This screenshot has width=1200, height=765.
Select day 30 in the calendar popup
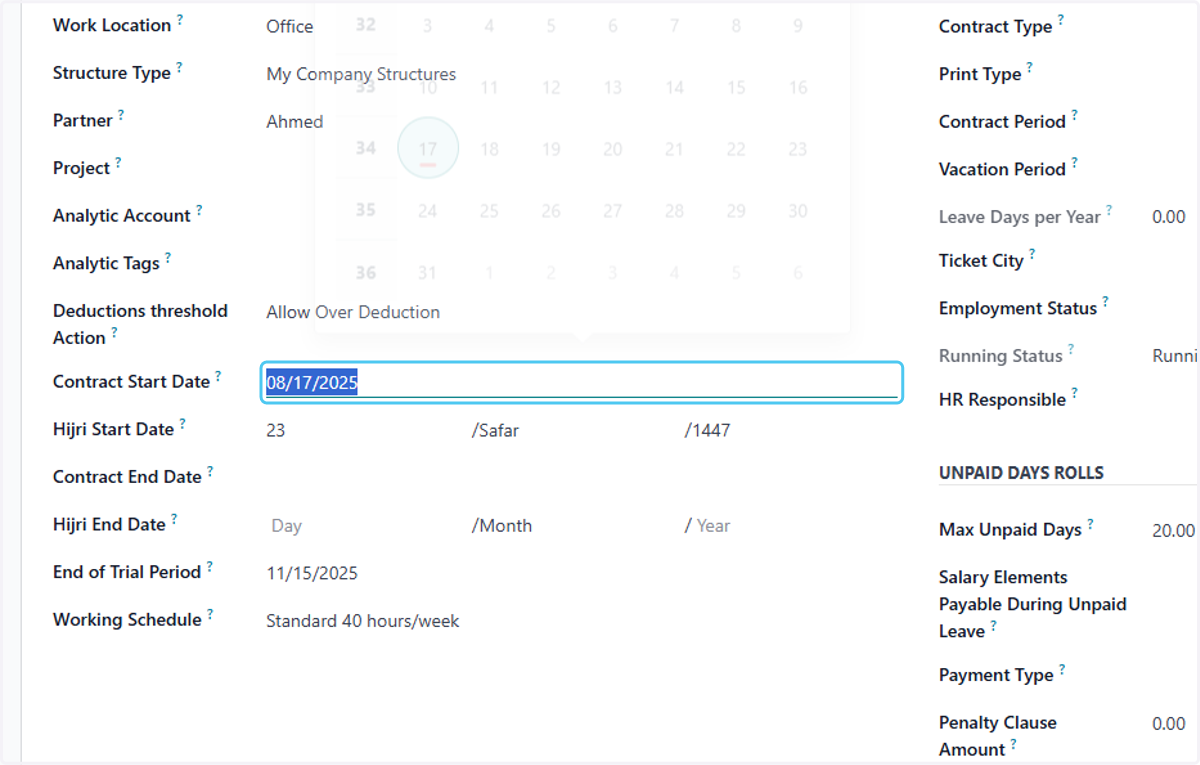(x=797, y=211)
